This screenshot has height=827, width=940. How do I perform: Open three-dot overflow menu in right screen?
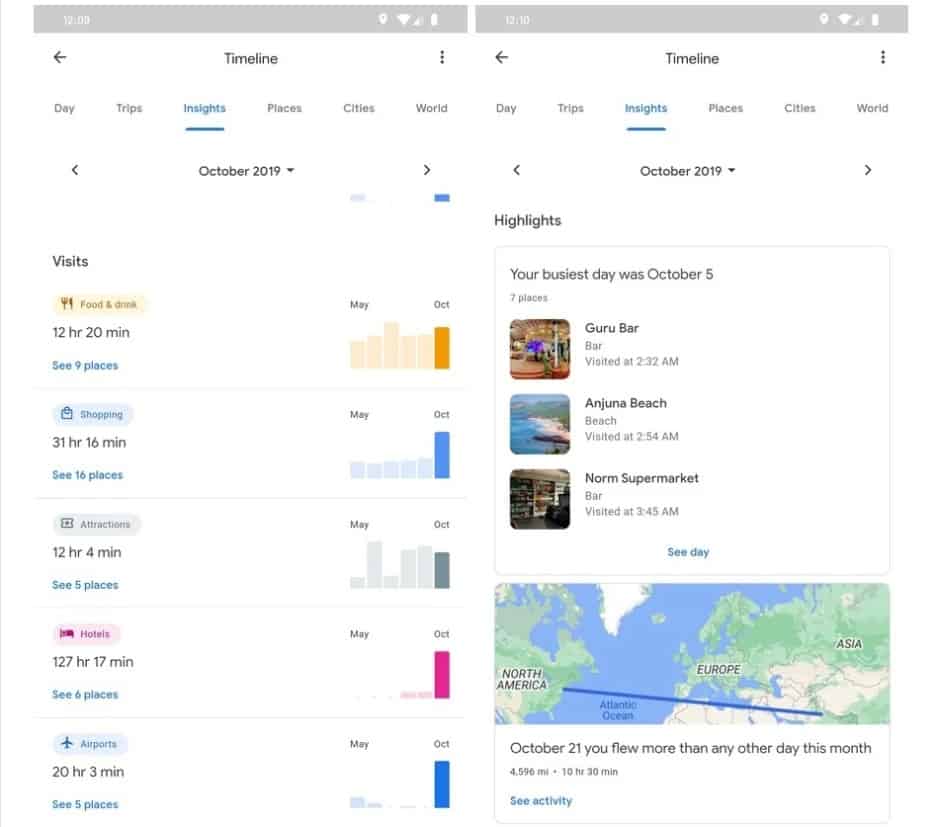(882, 58)
